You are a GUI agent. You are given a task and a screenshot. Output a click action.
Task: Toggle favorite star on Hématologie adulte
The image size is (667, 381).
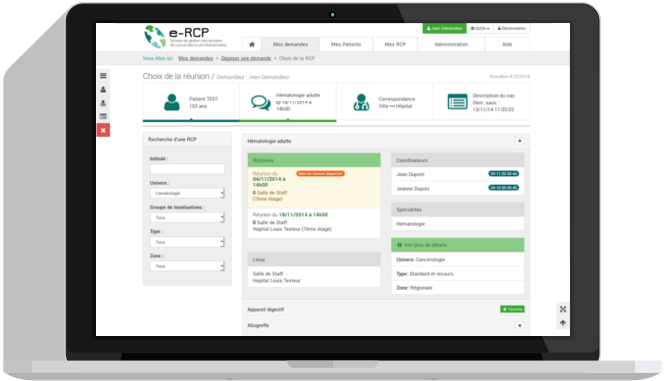pos(519,141)
